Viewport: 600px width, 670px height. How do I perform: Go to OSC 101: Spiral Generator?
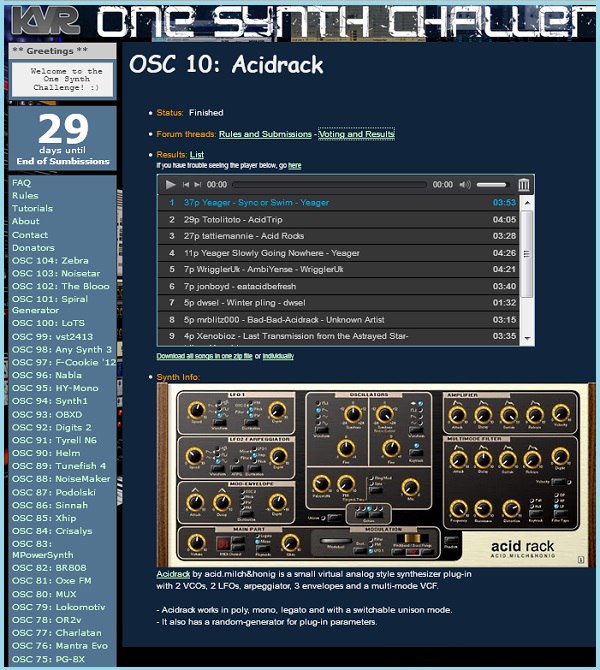(50, 305)
